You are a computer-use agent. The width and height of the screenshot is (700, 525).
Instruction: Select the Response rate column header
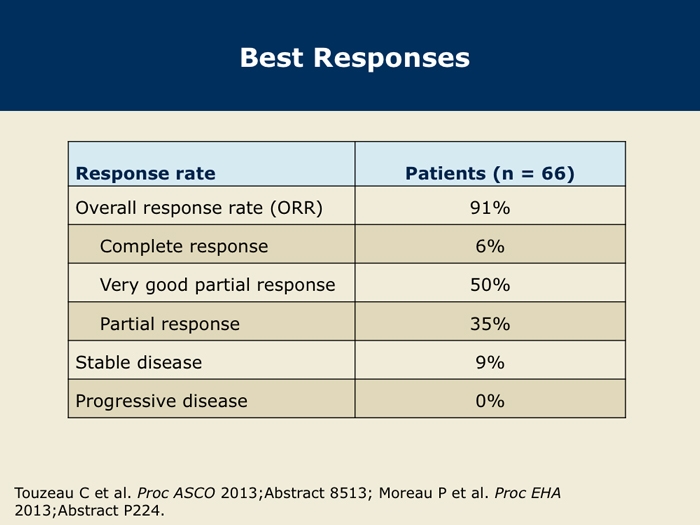click(146, 173)
